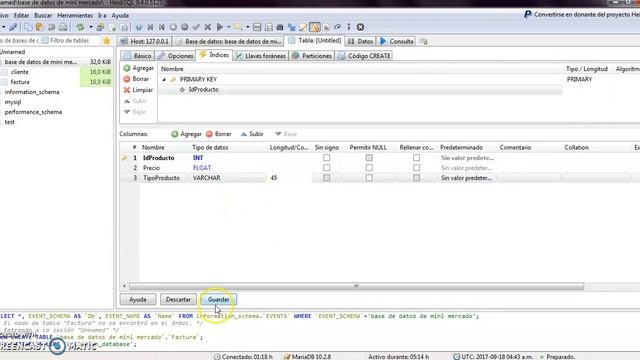Click the highlighted warning toolbar icon
The image size is (640, 360).
click(314, 27)
